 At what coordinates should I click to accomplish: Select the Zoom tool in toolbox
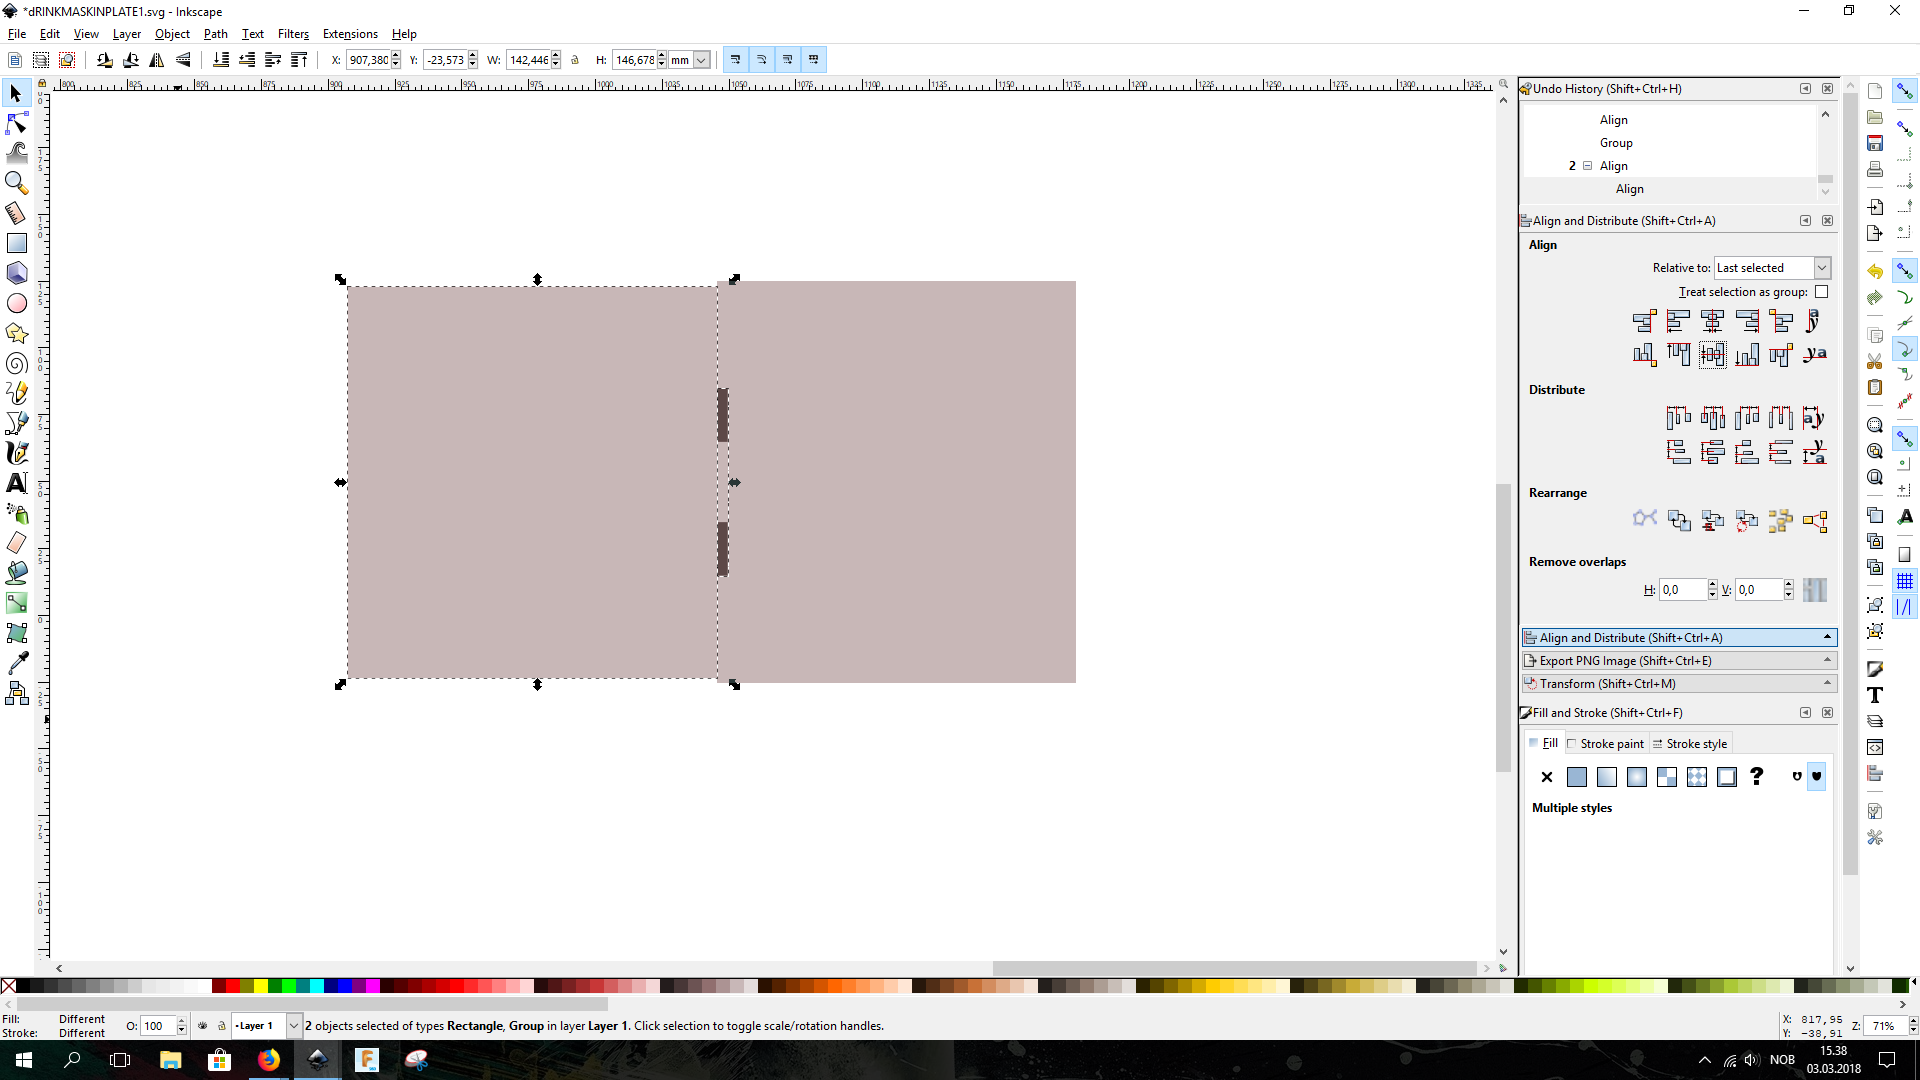click(17, 183)
